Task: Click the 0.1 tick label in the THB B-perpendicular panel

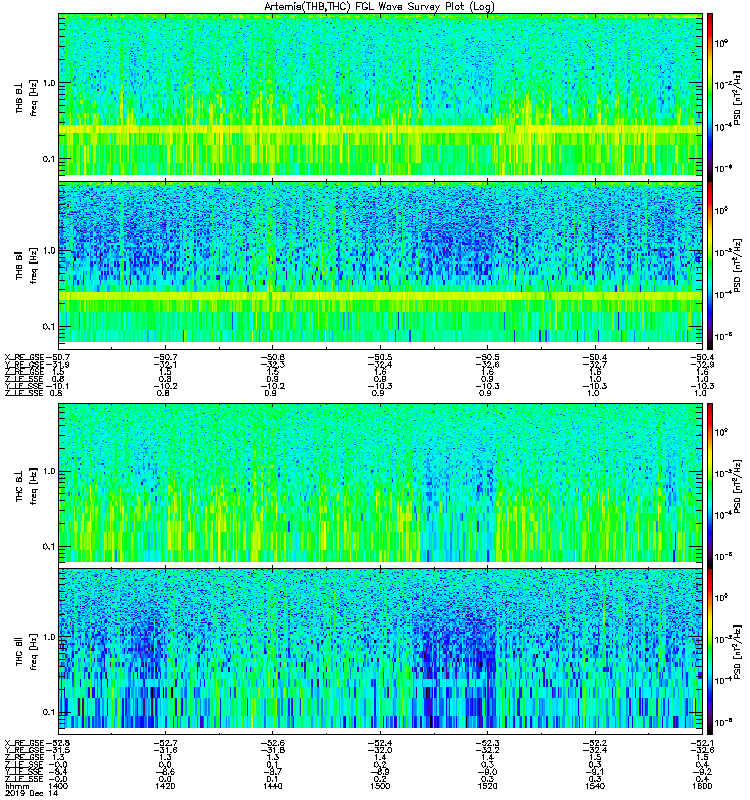Action: (48, 159)
